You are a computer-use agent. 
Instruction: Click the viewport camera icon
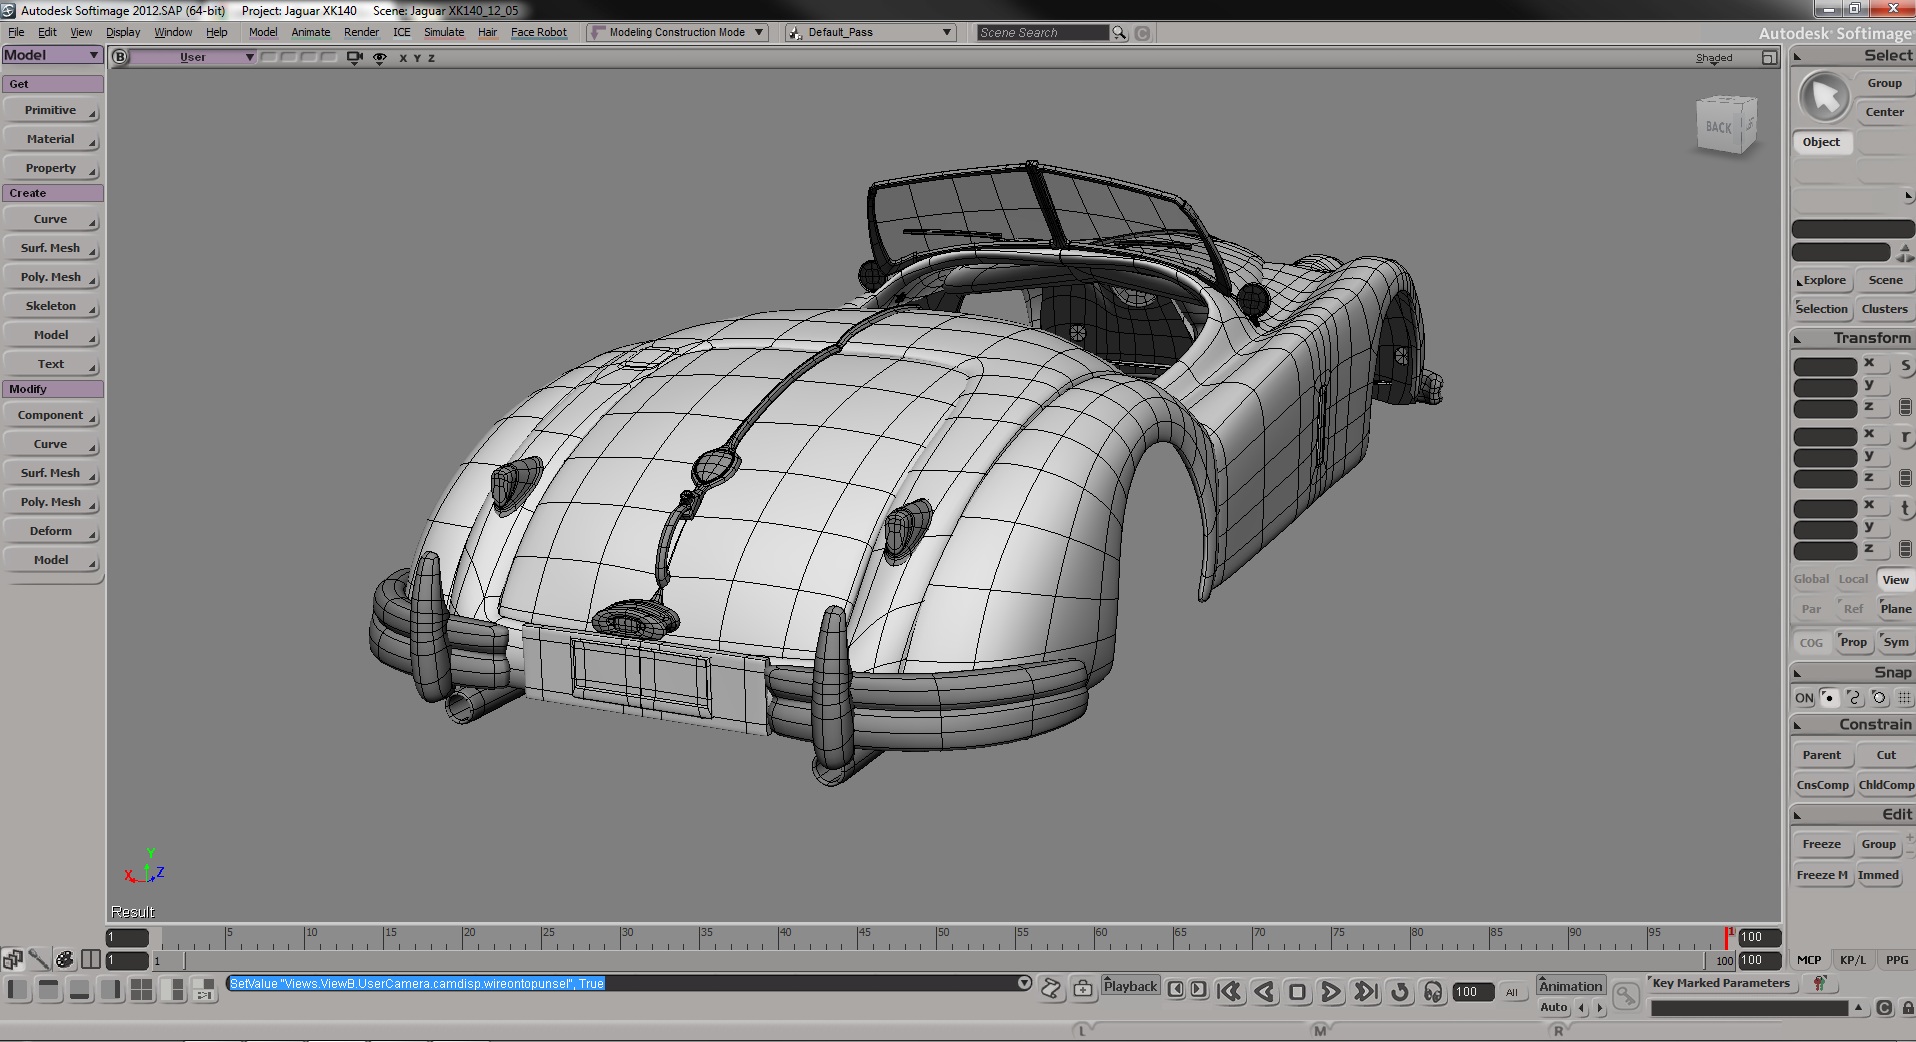354,58
